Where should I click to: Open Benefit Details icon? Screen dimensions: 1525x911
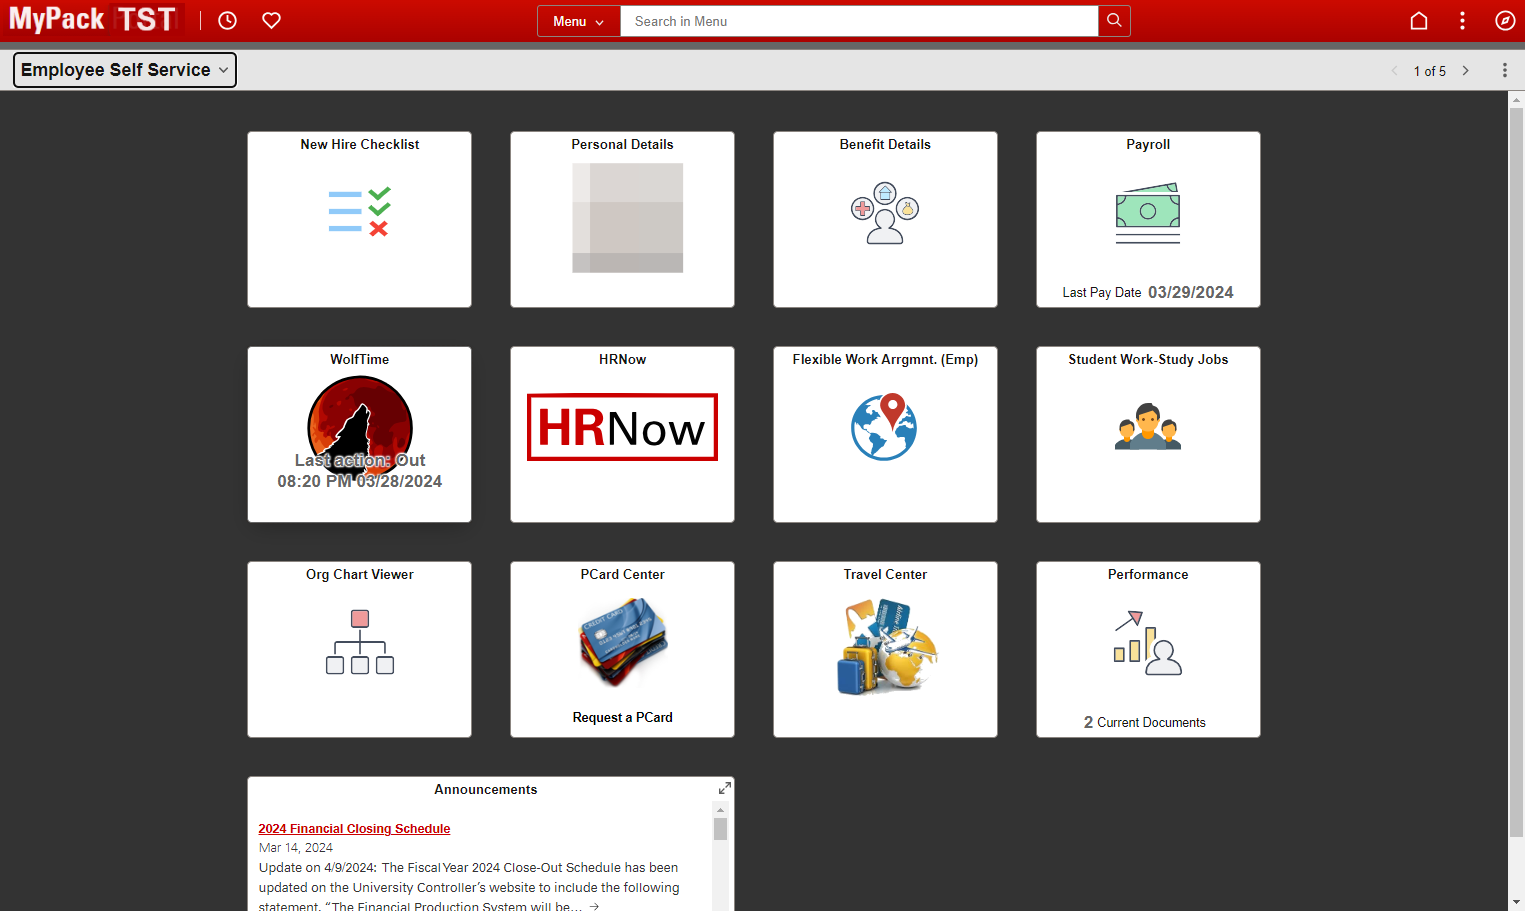[x=885, y=213]
